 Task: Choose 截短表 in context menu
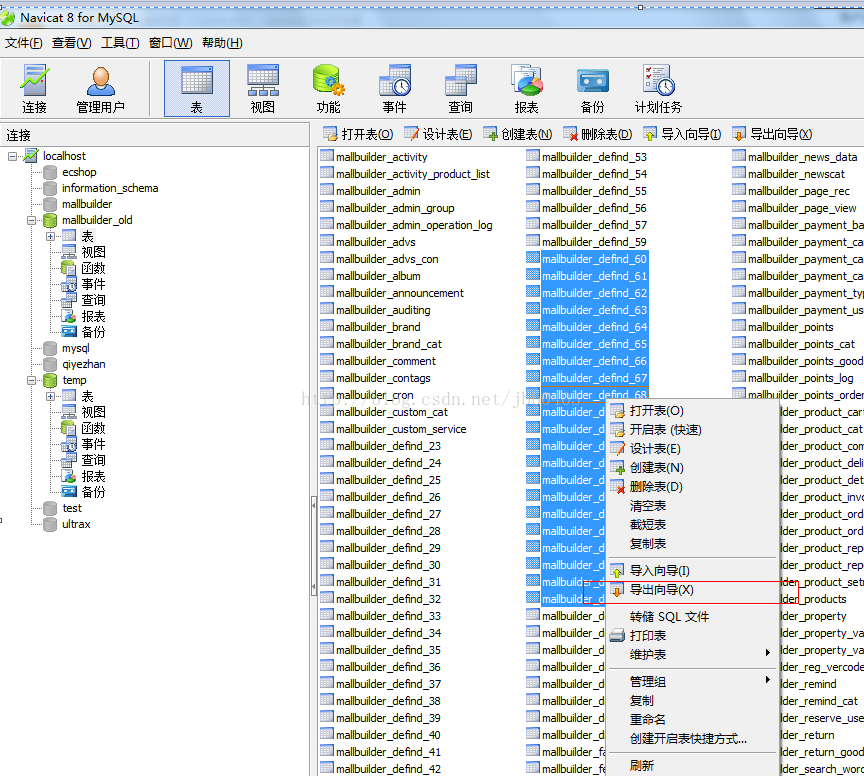click(x=692, y=525)
